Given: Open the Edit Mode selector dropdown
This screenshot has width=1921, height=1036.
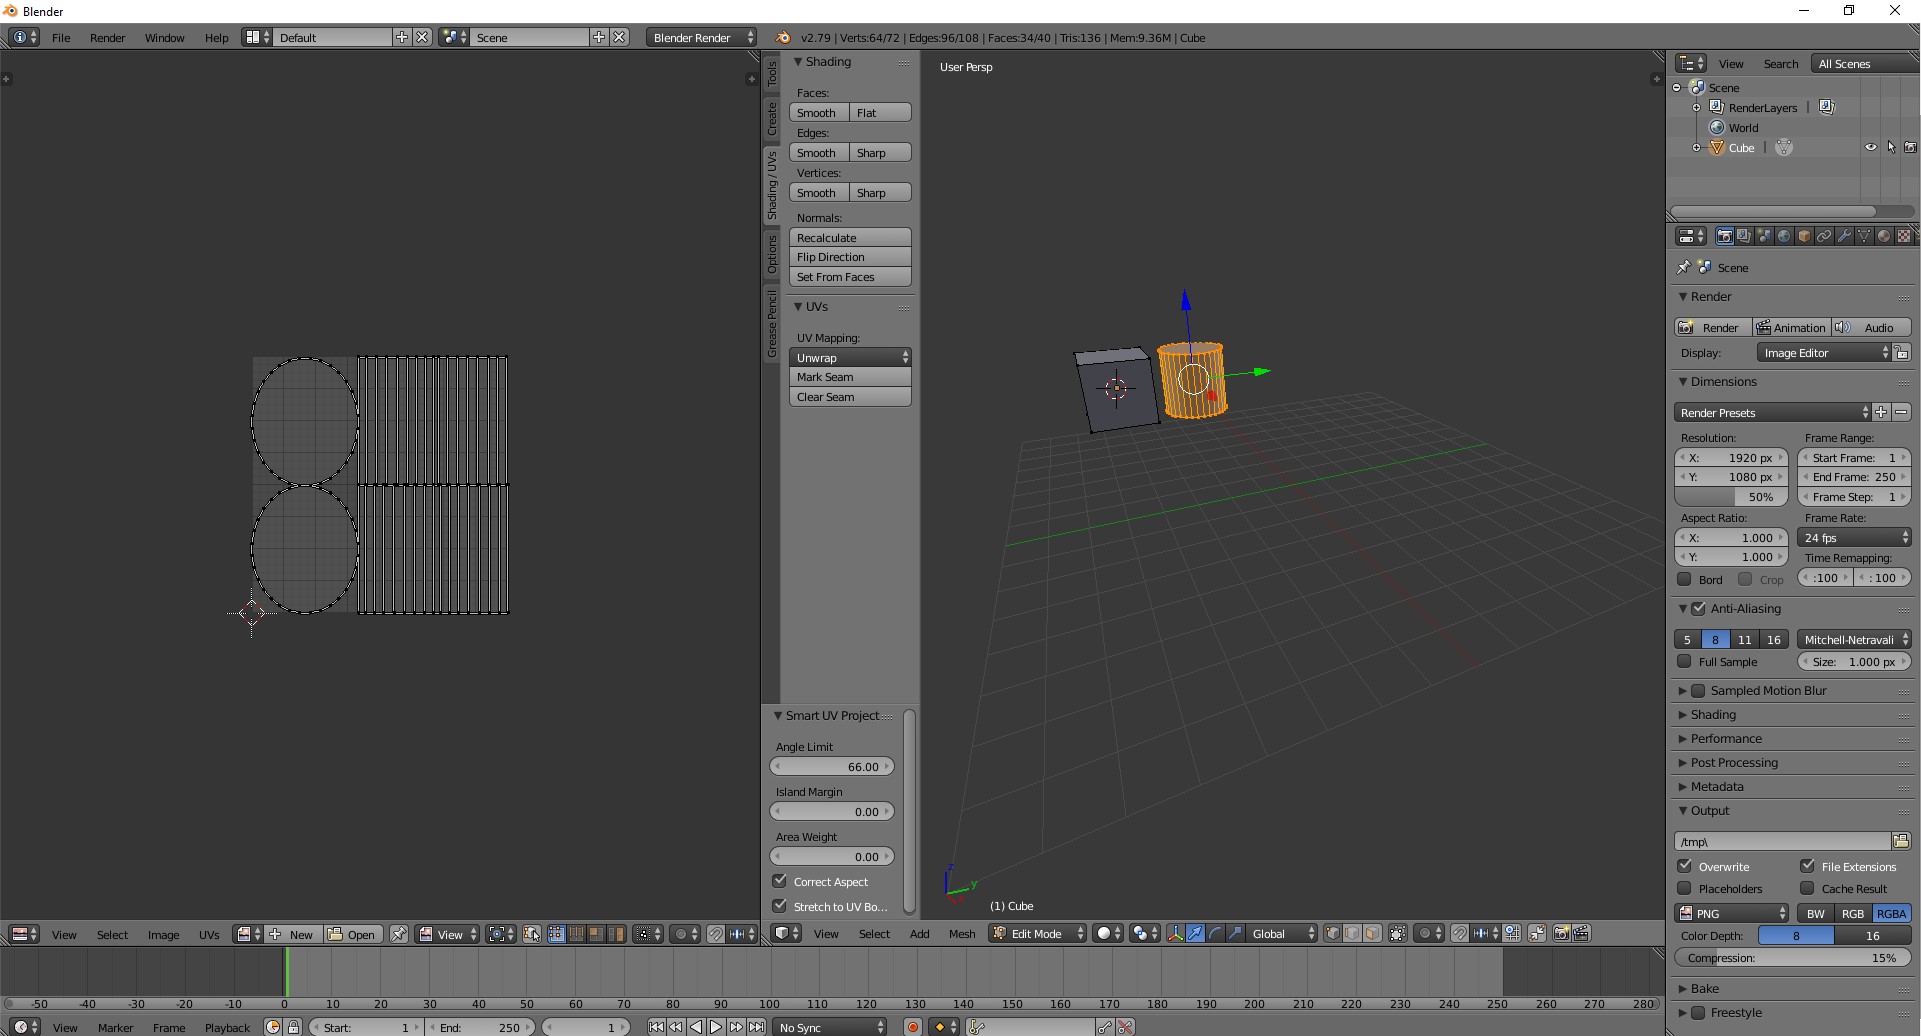Looking at the screenshot, I should 1038,933.
